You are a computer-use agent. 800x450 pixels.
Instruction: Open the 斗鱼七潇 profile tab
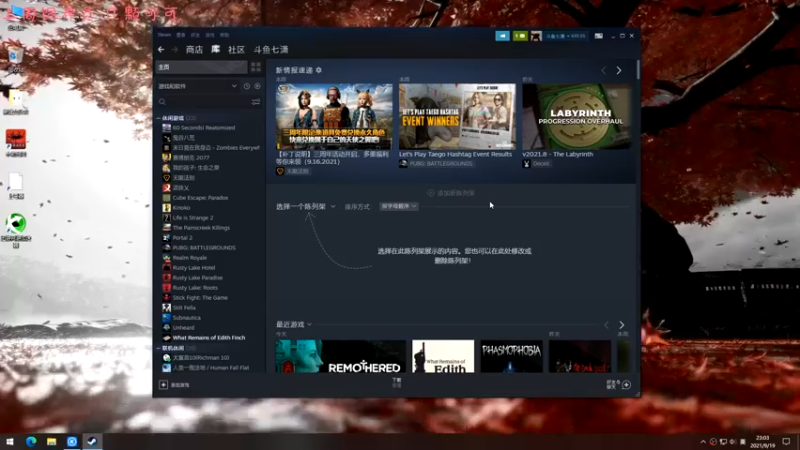coord(271,49)
